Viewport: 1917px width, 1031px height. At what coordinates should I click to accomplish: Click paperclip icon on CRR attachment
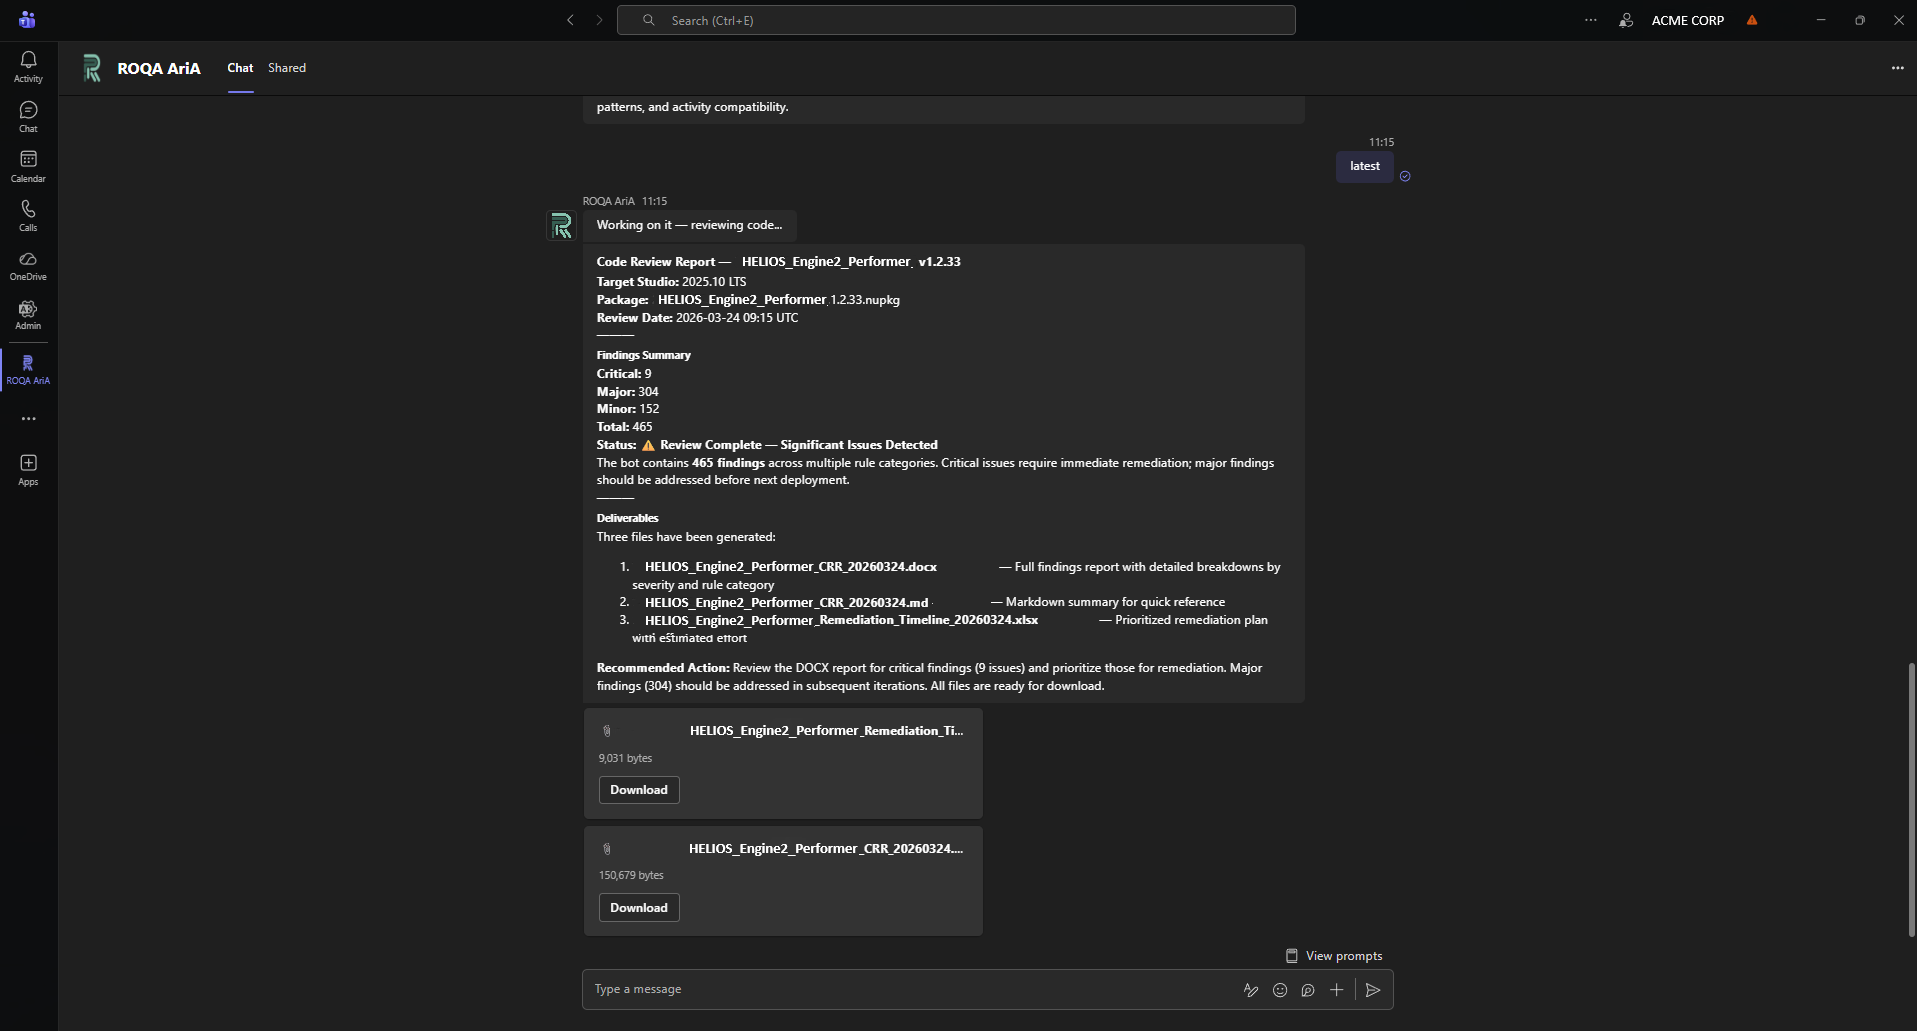pyautogui.click(x=607, y=849)
